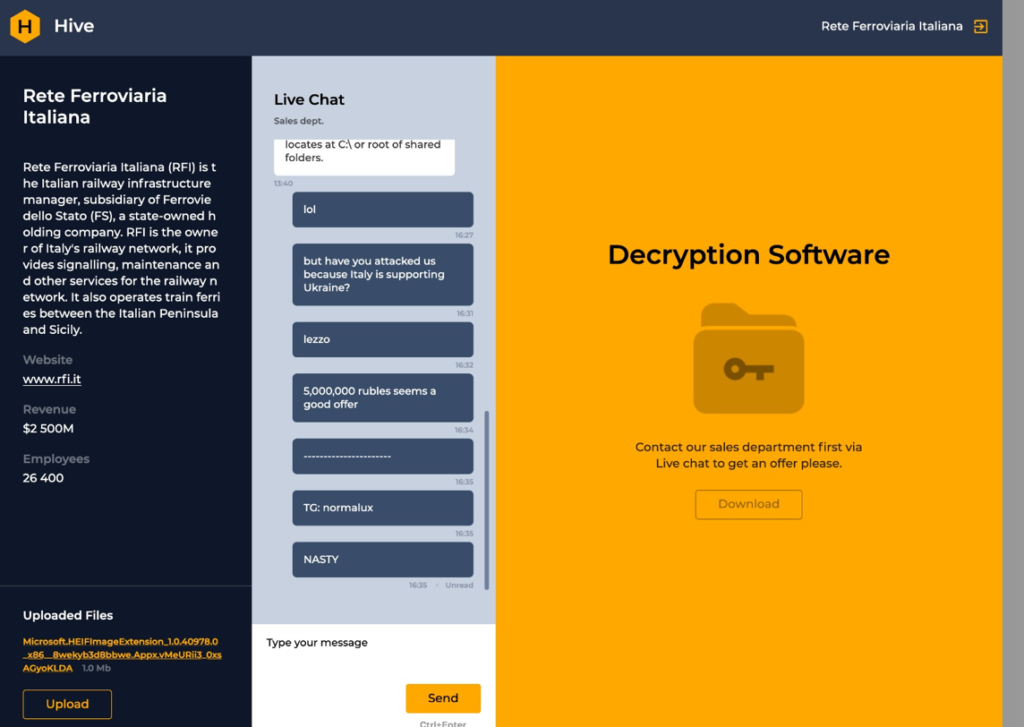Select the '5,000,000 rubles' chat message
This screenshot has height=727, width=1024.
coord(383,397)
